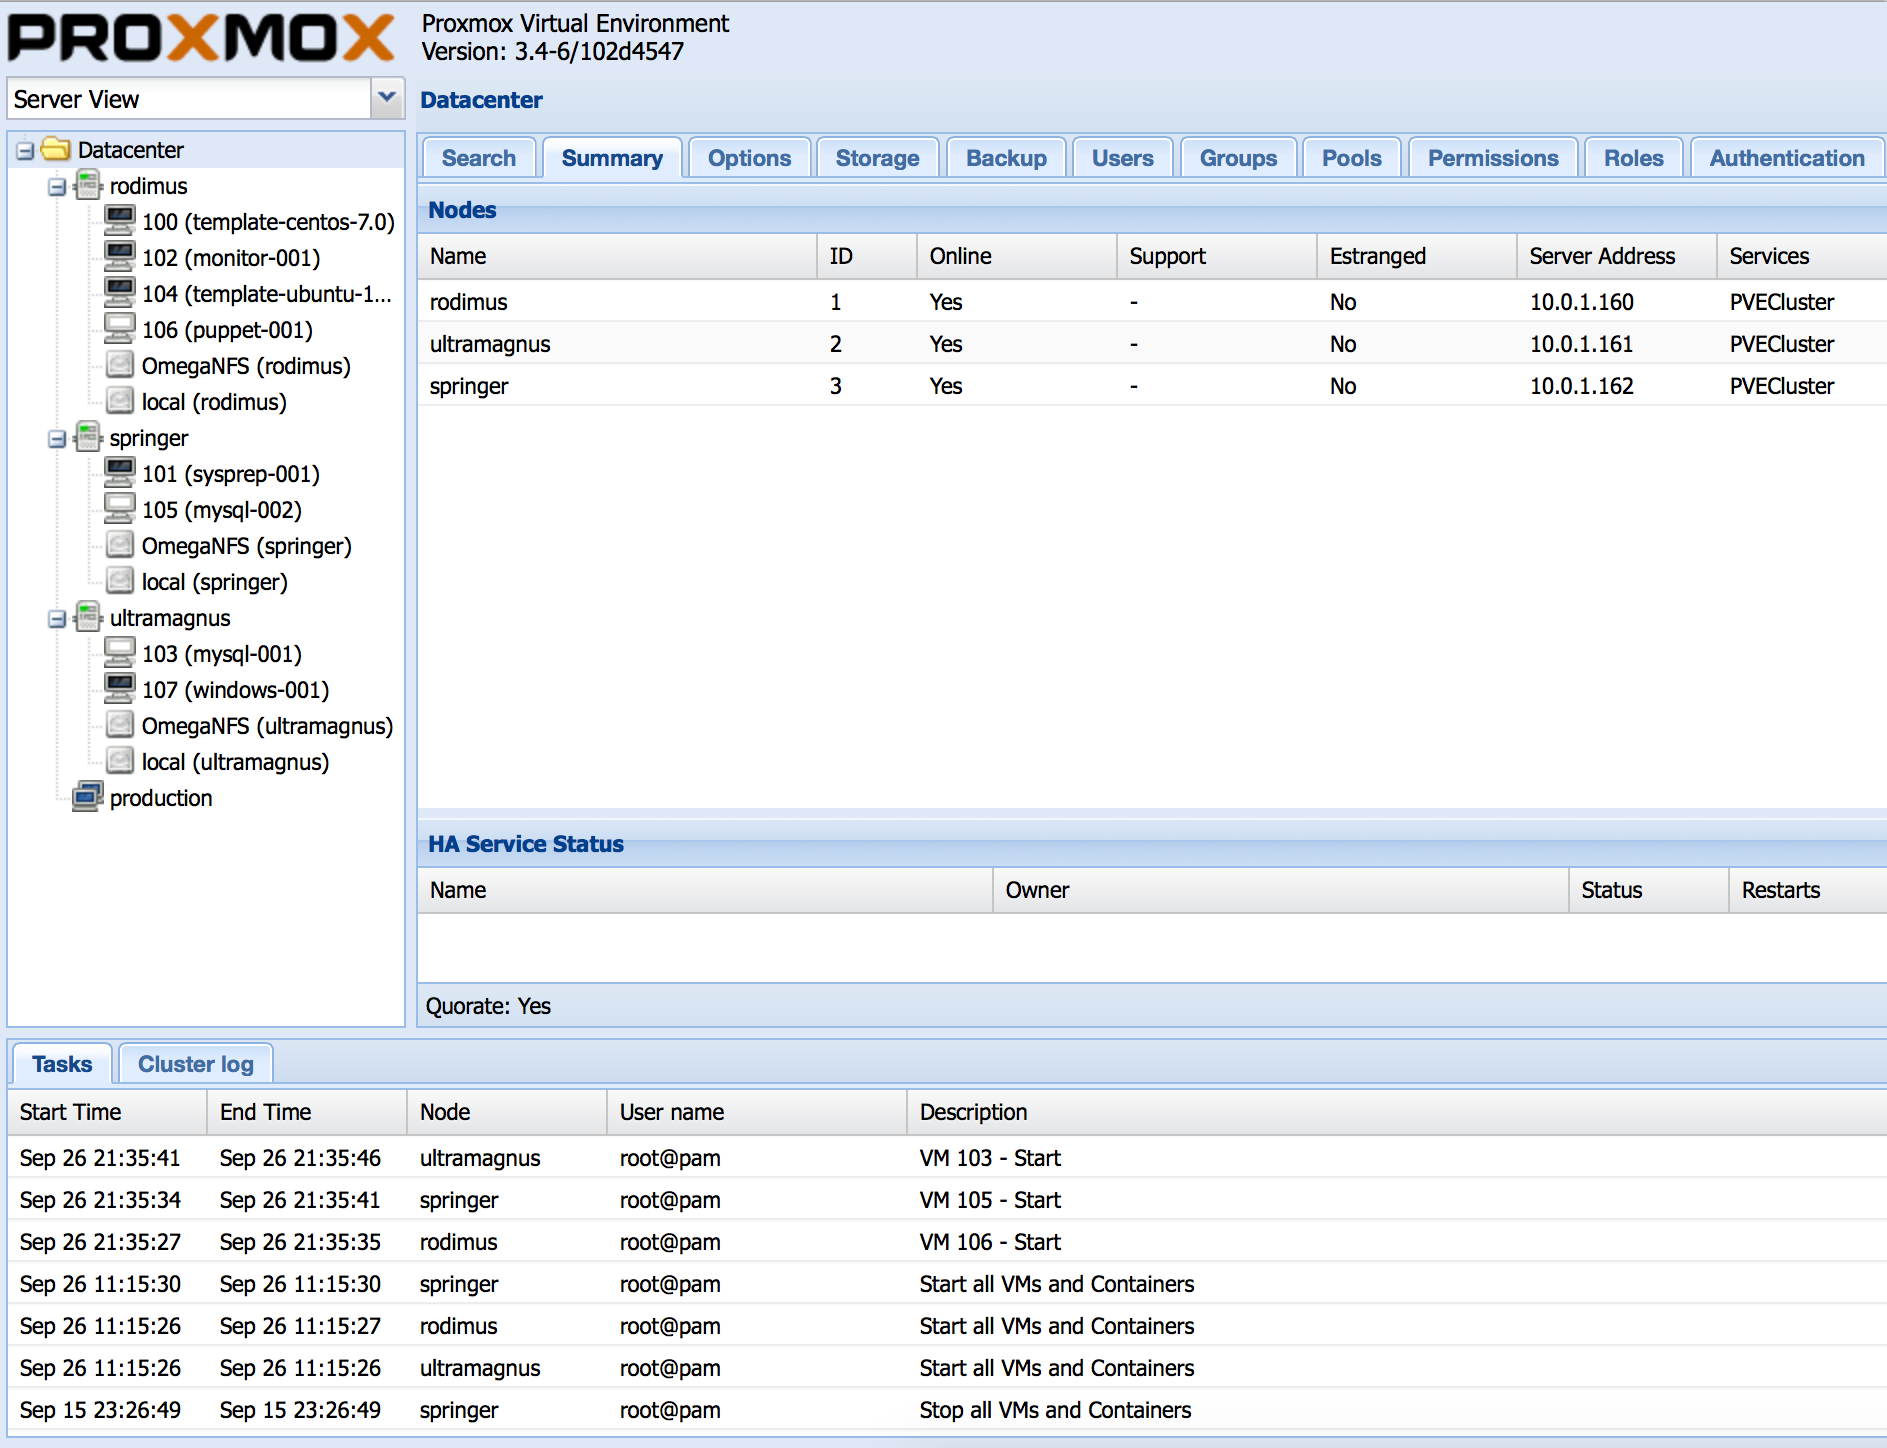Click OmegaNFS (rodimus) storage icon
This screenshot has height=1448, width=1887.
point(120,365)
